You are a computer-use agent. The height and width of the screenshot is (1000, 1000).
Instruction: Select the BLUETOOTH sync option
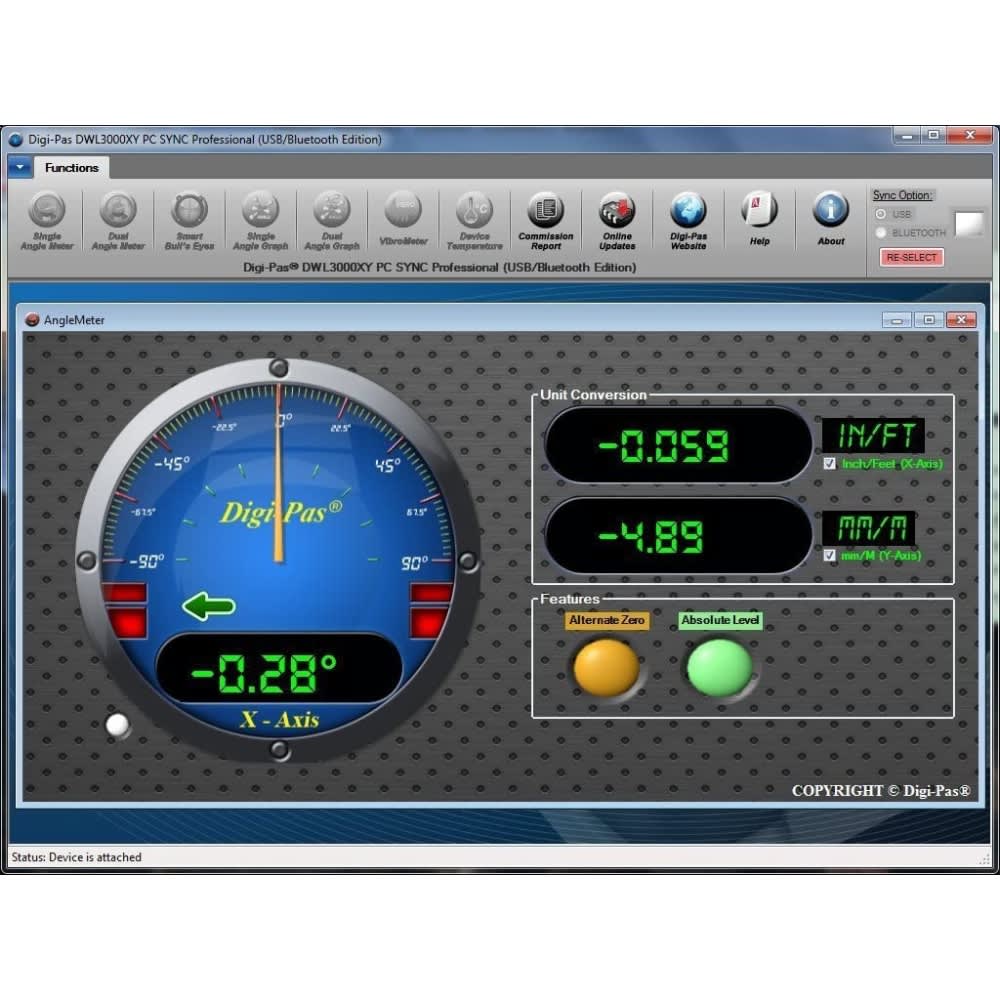(880, 232)
